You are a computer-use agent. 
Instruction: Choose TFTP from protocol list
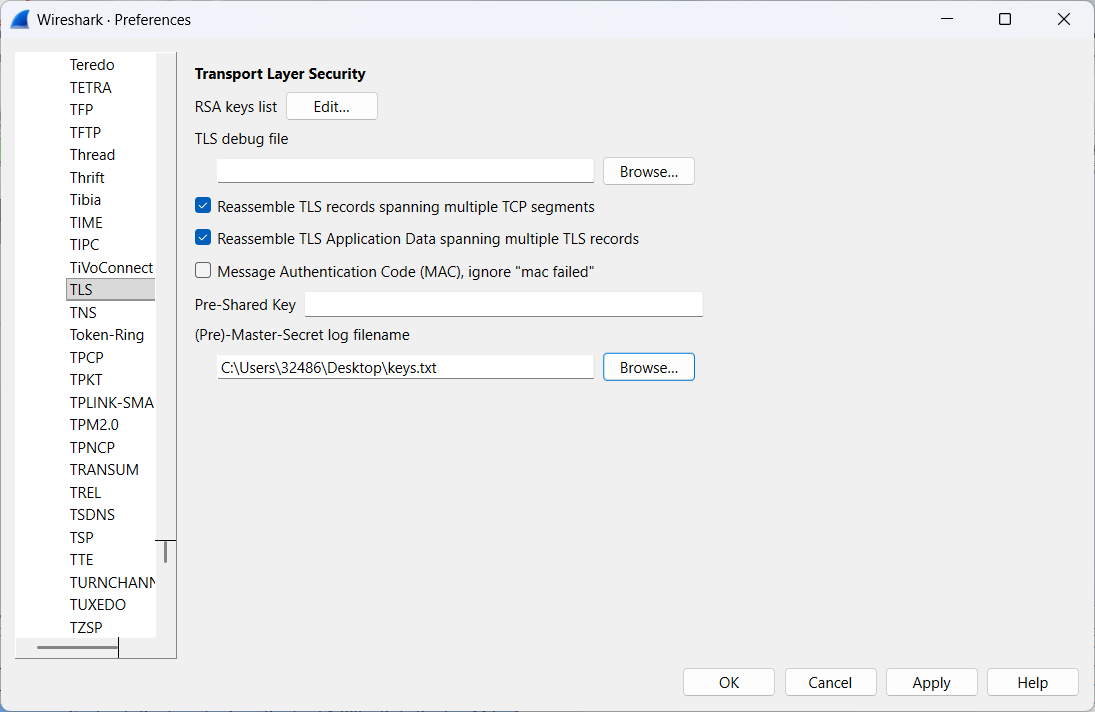[x=85, y=132]
